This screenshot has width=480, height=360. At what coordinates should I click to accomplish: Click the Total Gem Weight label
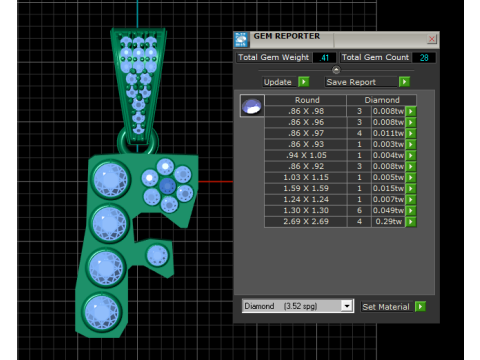273,57
